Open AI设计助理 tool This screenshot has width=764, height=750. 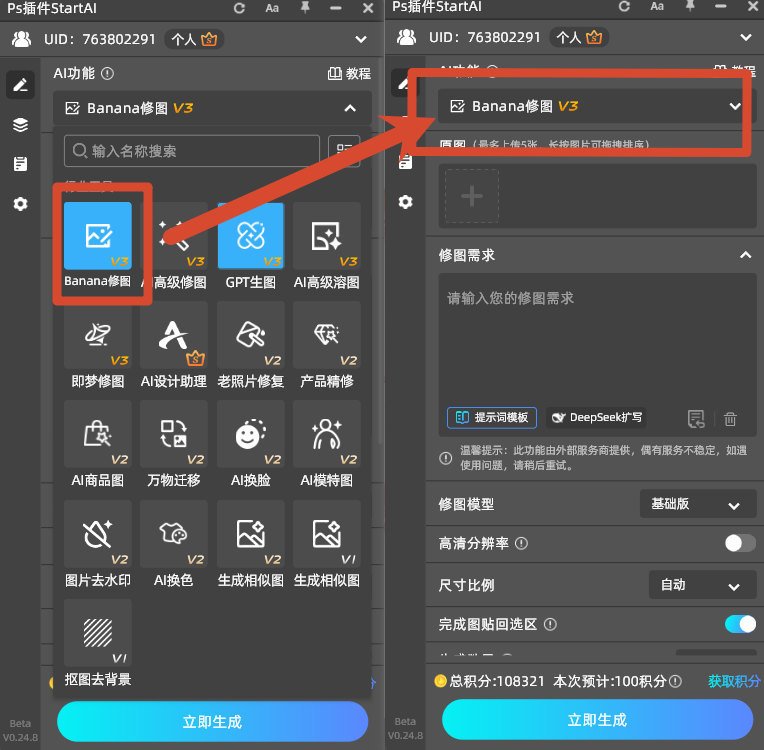173,335
